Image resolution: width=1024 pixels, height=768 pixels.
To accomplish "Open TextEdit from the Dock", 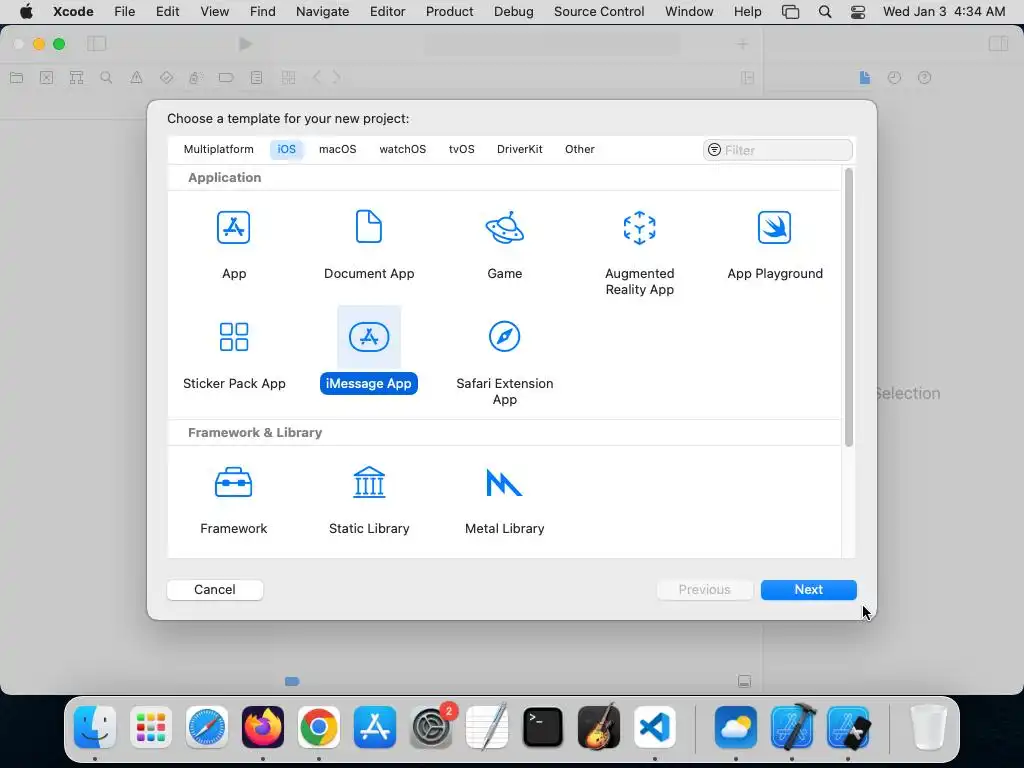I will (487, 727).
